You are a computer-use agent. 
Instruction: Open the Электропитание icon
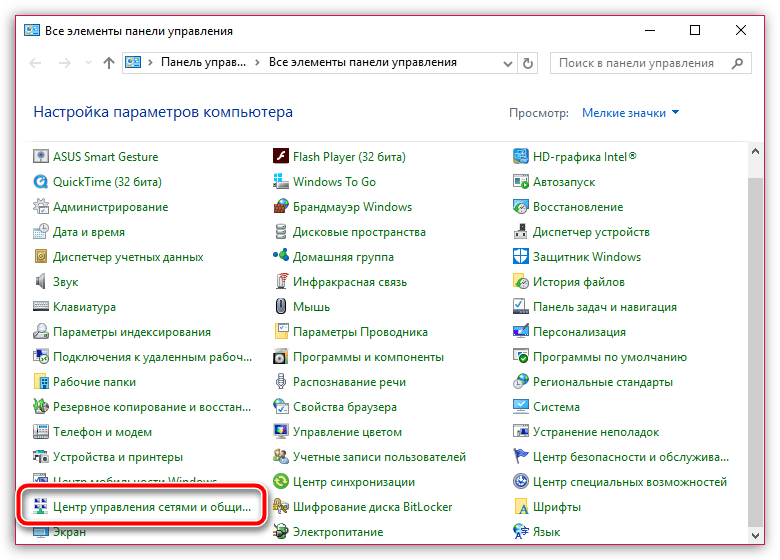[x=281, y=531]
